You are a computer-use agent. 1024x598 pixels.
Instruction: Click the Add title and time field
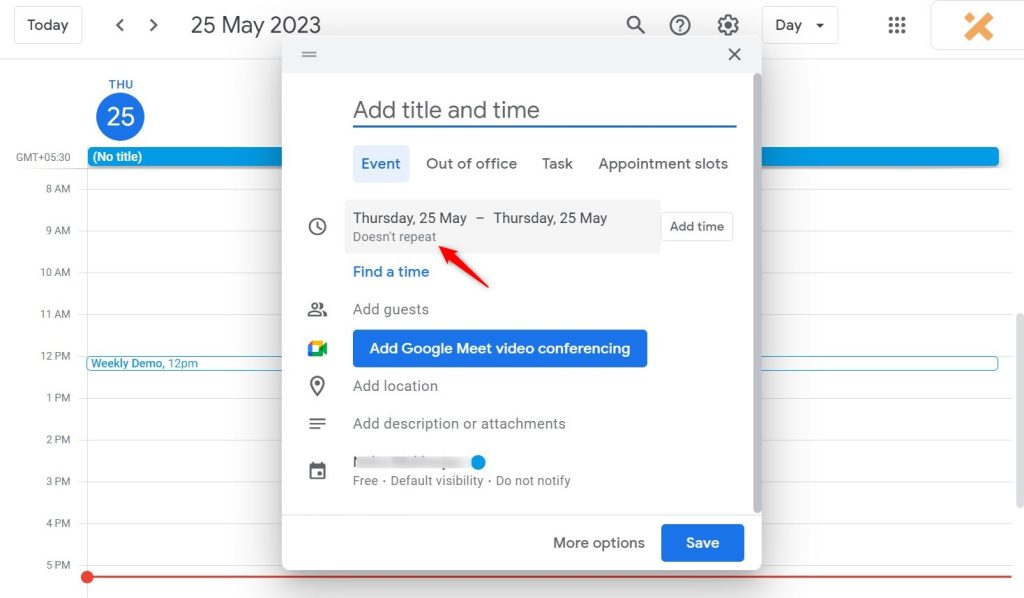point(545,110)
